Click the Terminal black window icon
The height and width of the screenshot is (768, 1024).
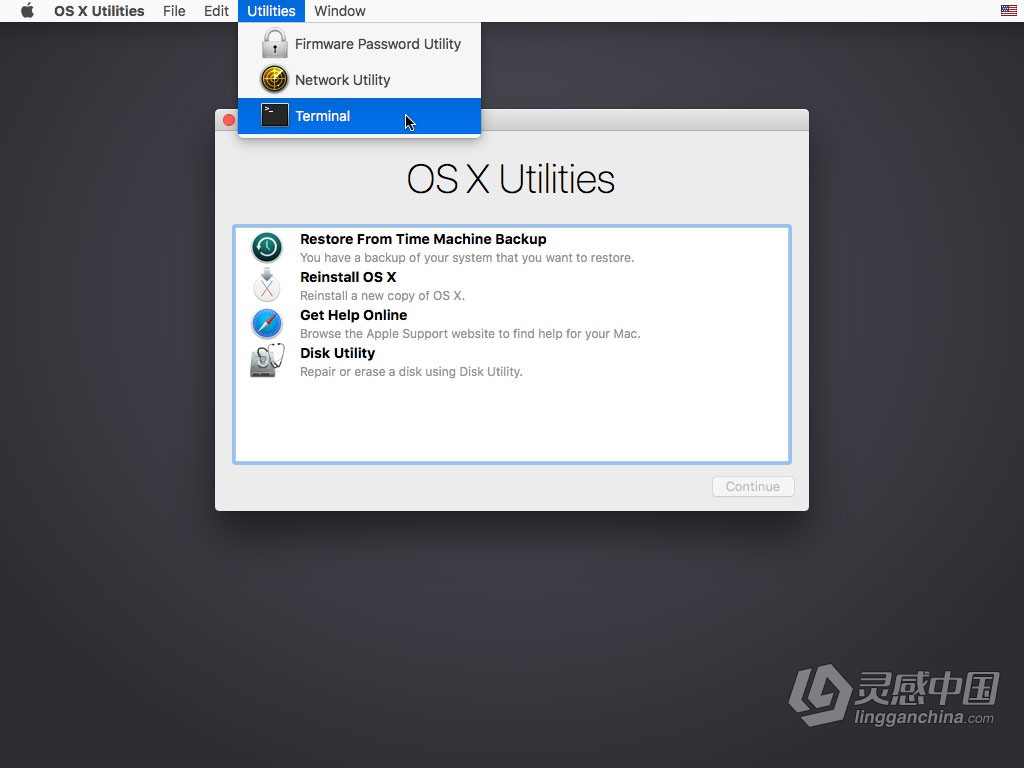click(274, 116)
